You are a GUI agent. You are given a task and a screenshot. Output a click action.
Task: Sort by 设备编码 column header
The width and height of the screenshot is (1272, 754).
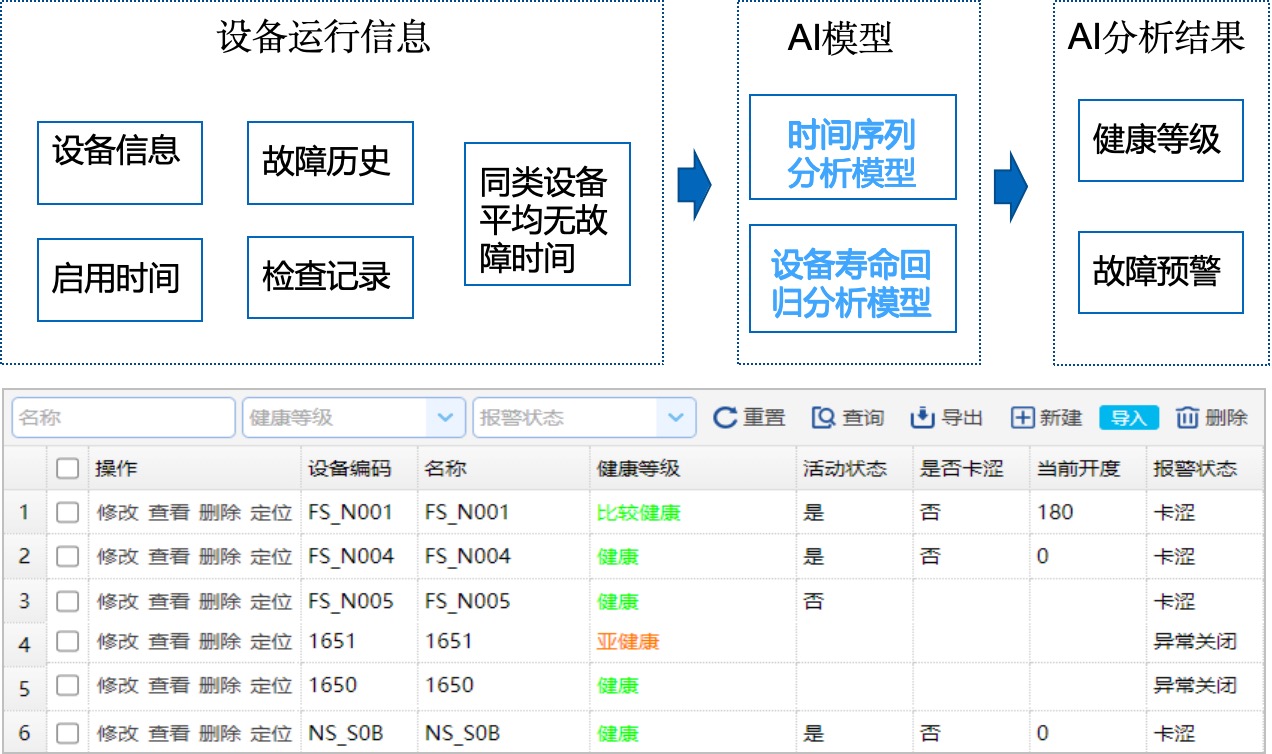(x=349, y=469)
